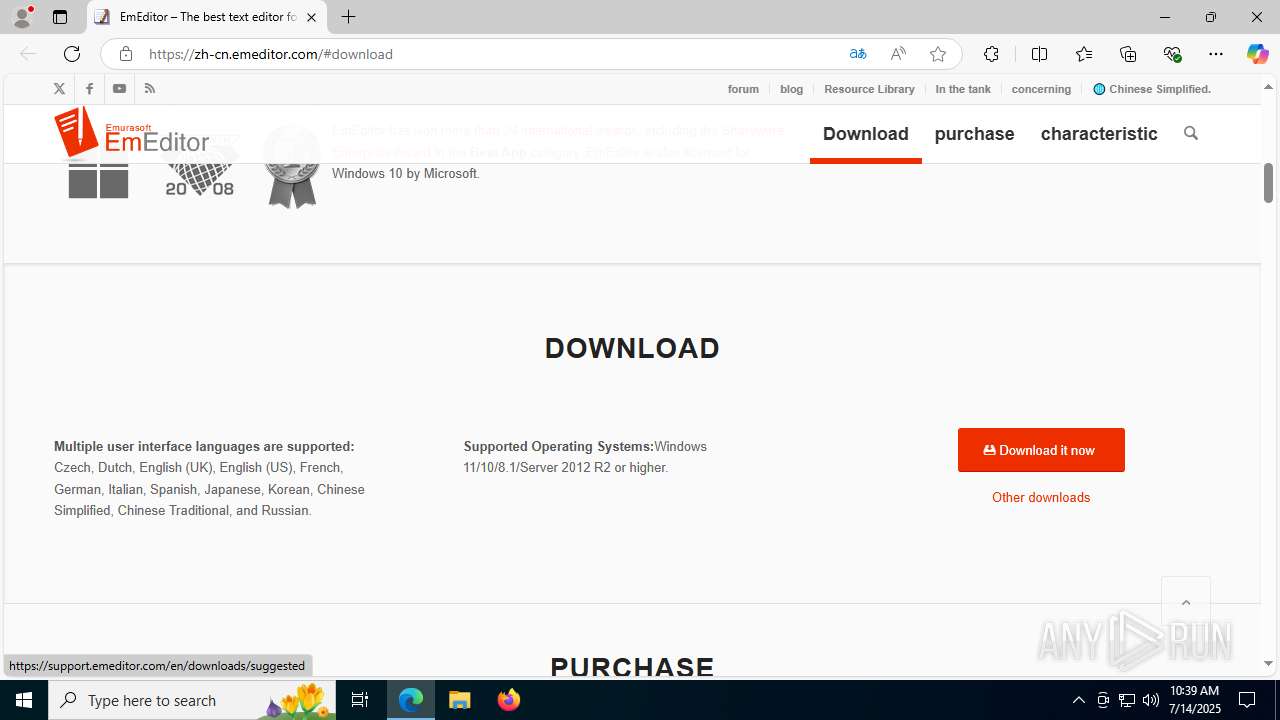Click the taskbar search box
The image size is (1280, 720).
coord(192,700)
